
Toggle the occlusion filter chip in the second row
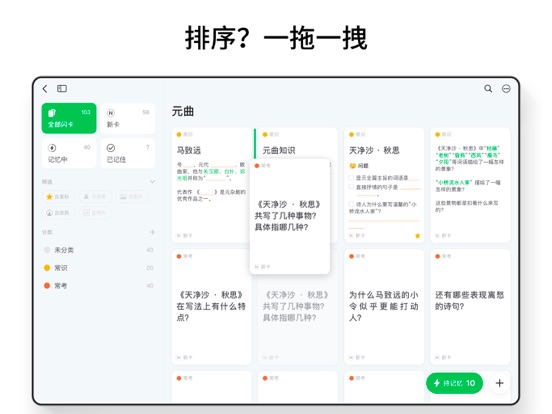[58, 213]
